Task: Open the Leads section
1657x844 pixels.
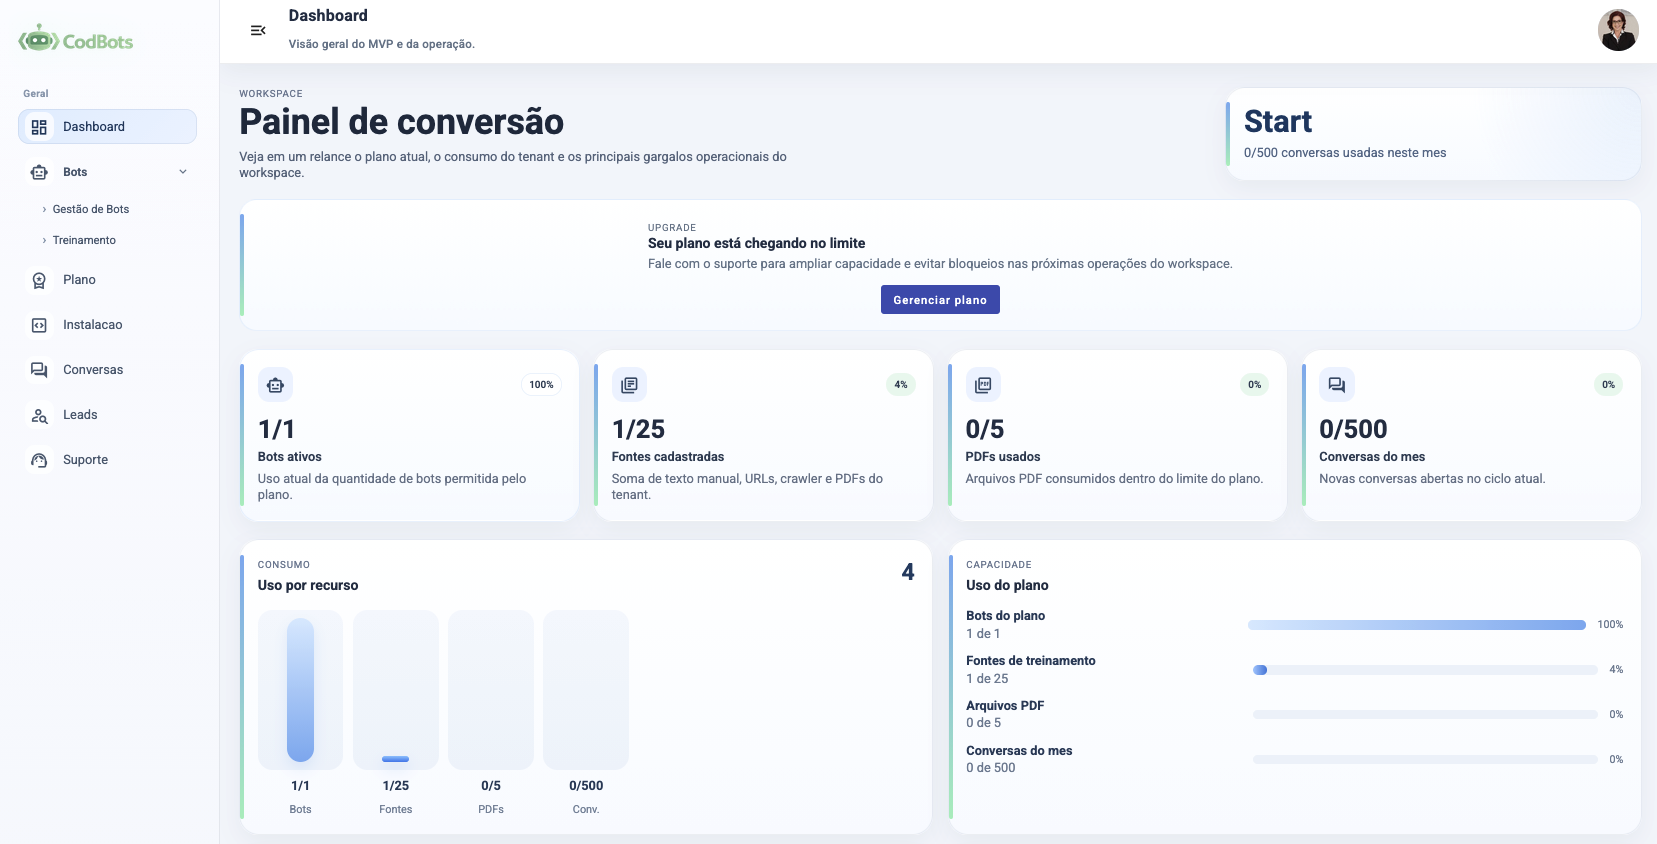Action: coord(107,415)
